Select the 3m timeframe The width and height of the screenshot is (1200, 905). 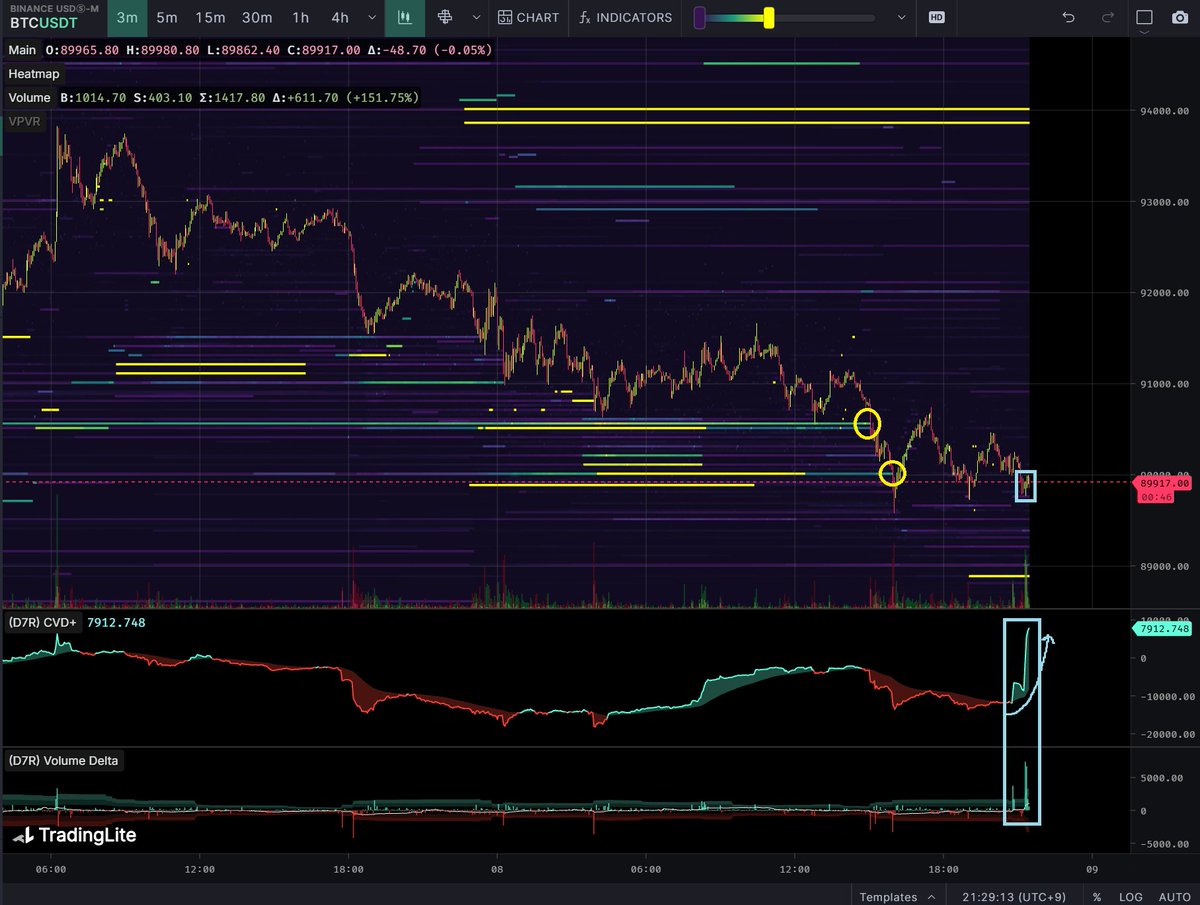(127, 17)
